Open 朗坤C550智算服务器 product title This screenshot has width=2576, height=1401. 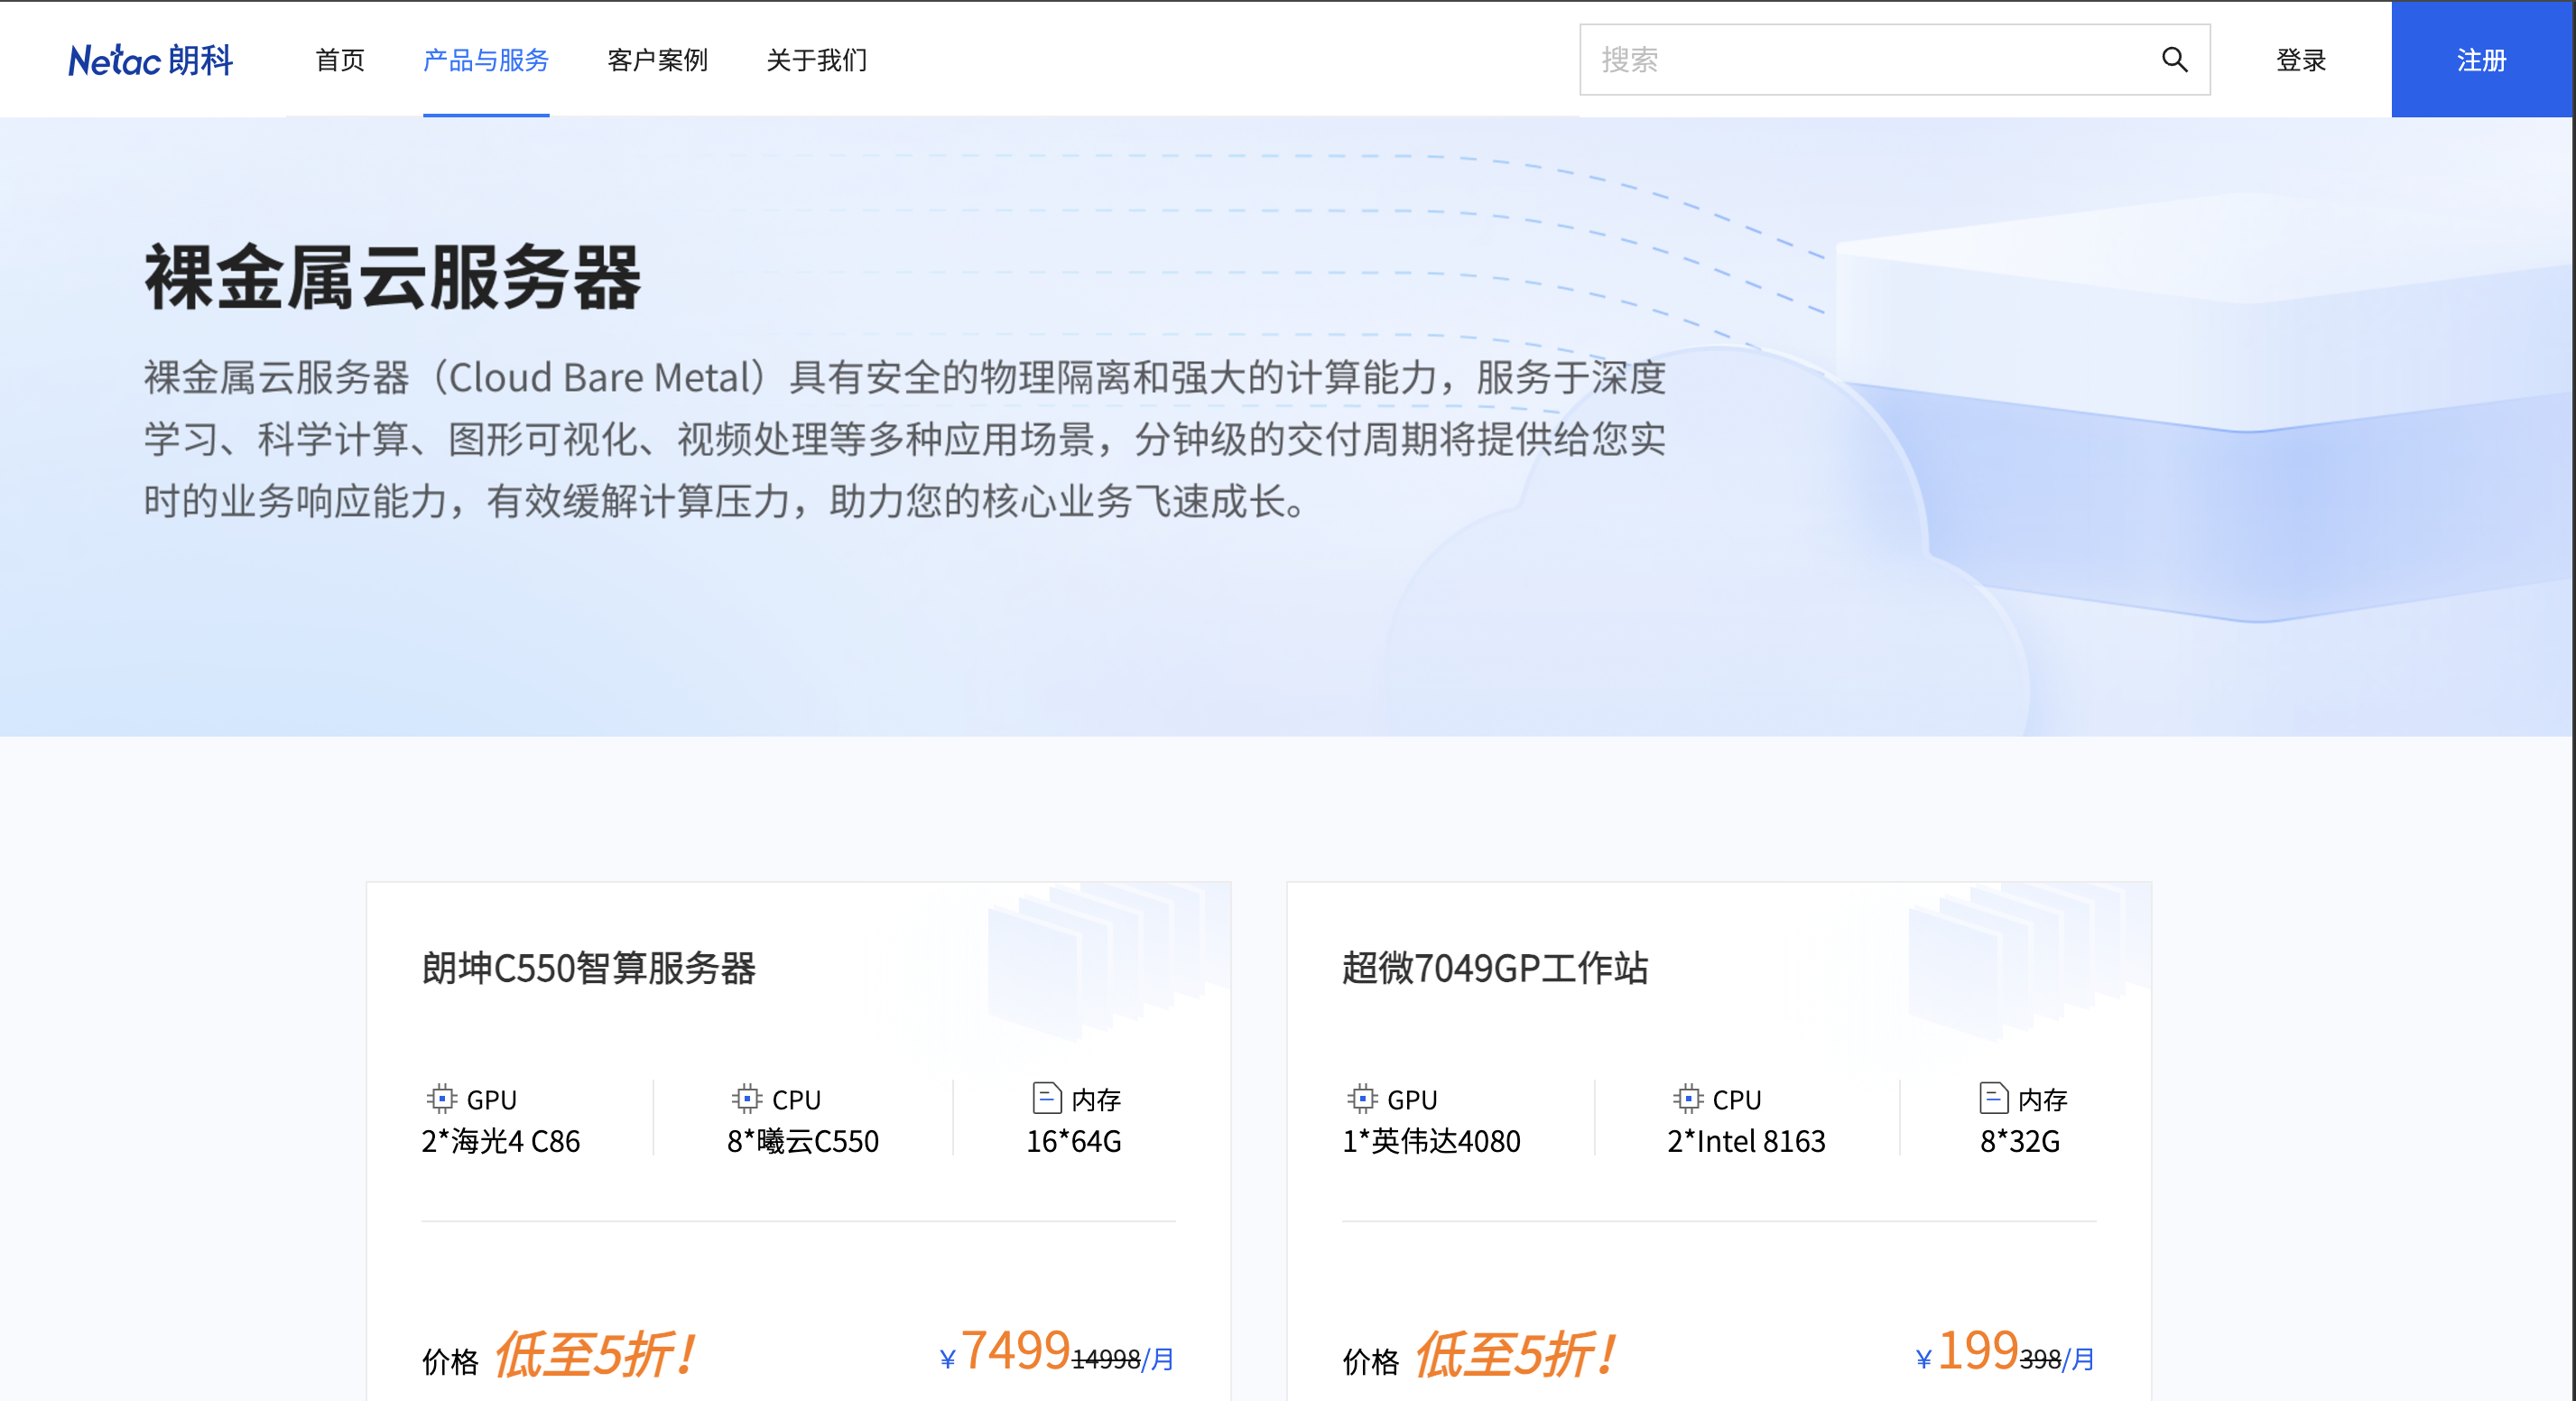point(588,968)
